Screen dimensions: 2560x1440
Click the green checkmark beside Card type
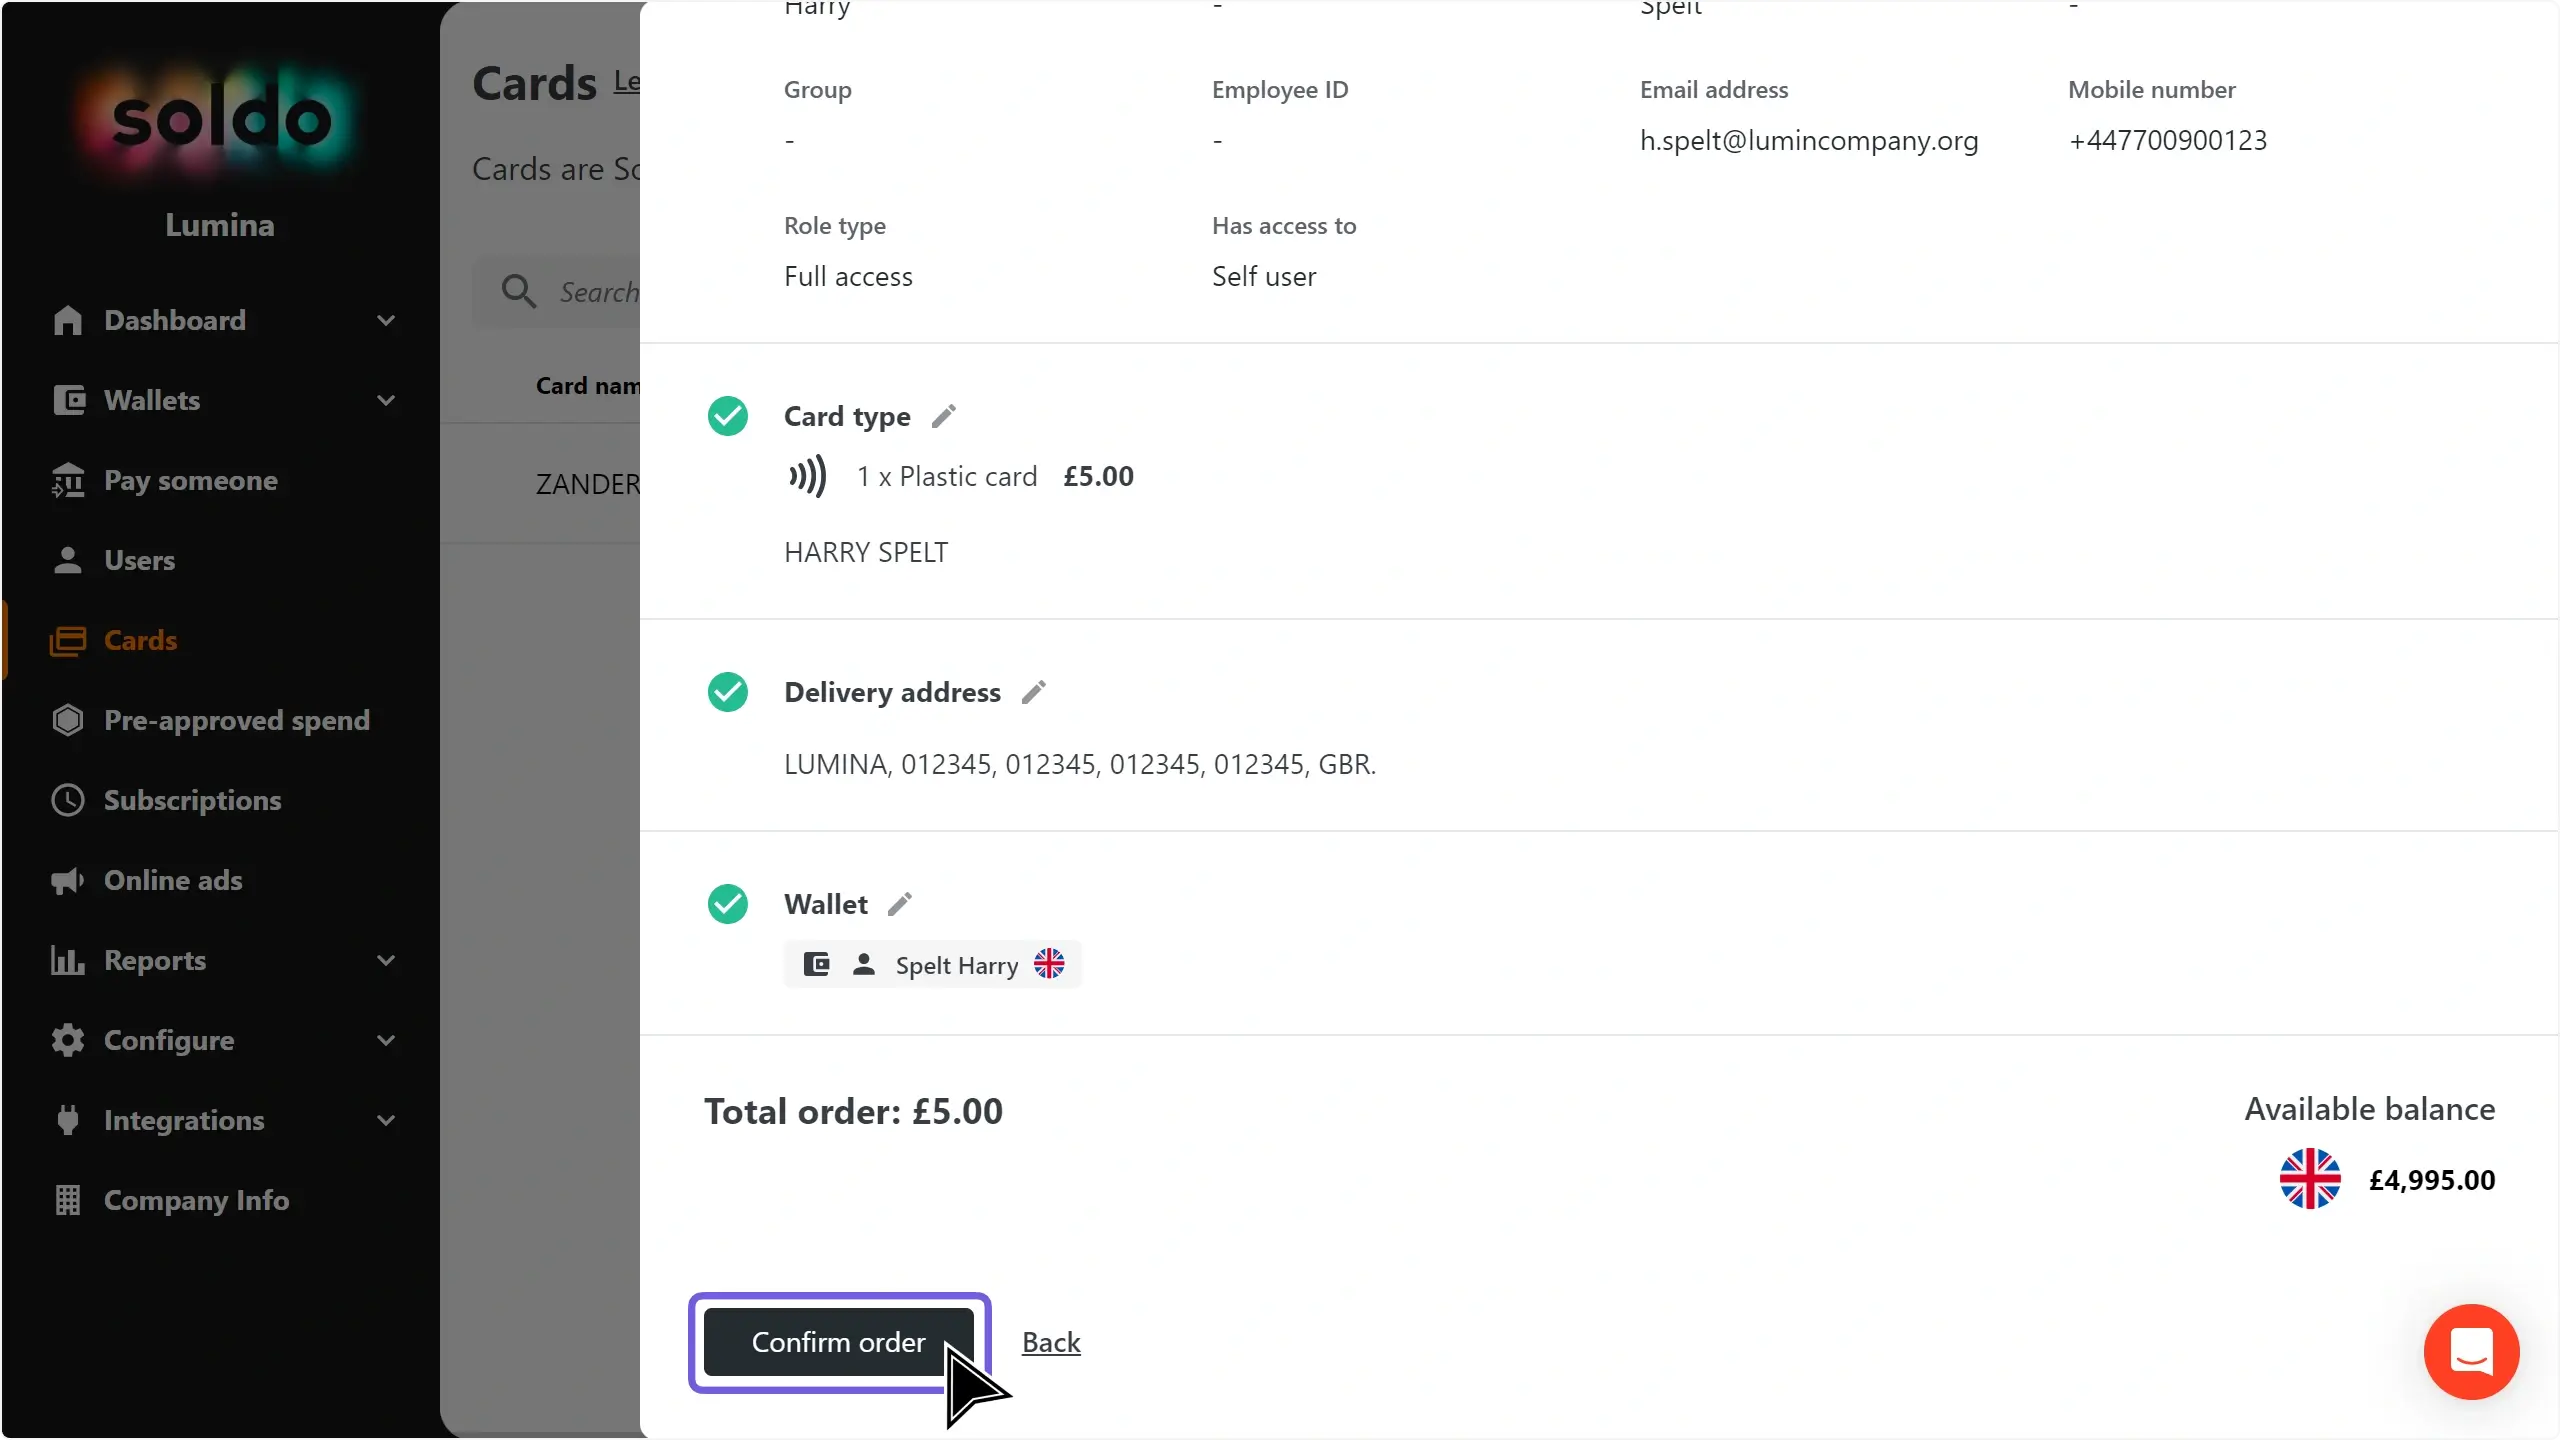point(728,416)
